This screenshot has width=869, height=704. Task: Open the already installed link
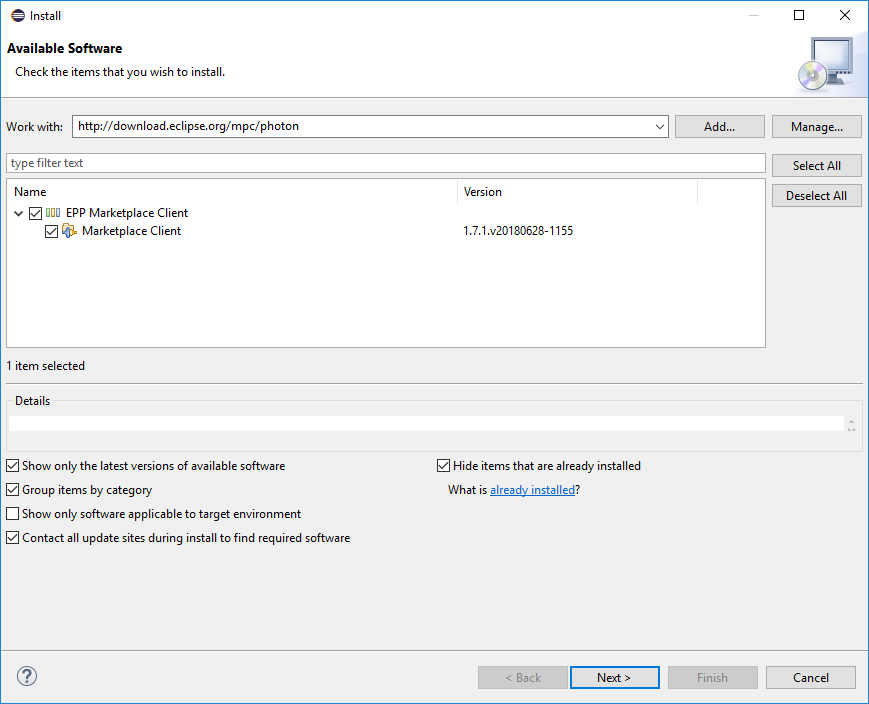click(x=531, y=489)
